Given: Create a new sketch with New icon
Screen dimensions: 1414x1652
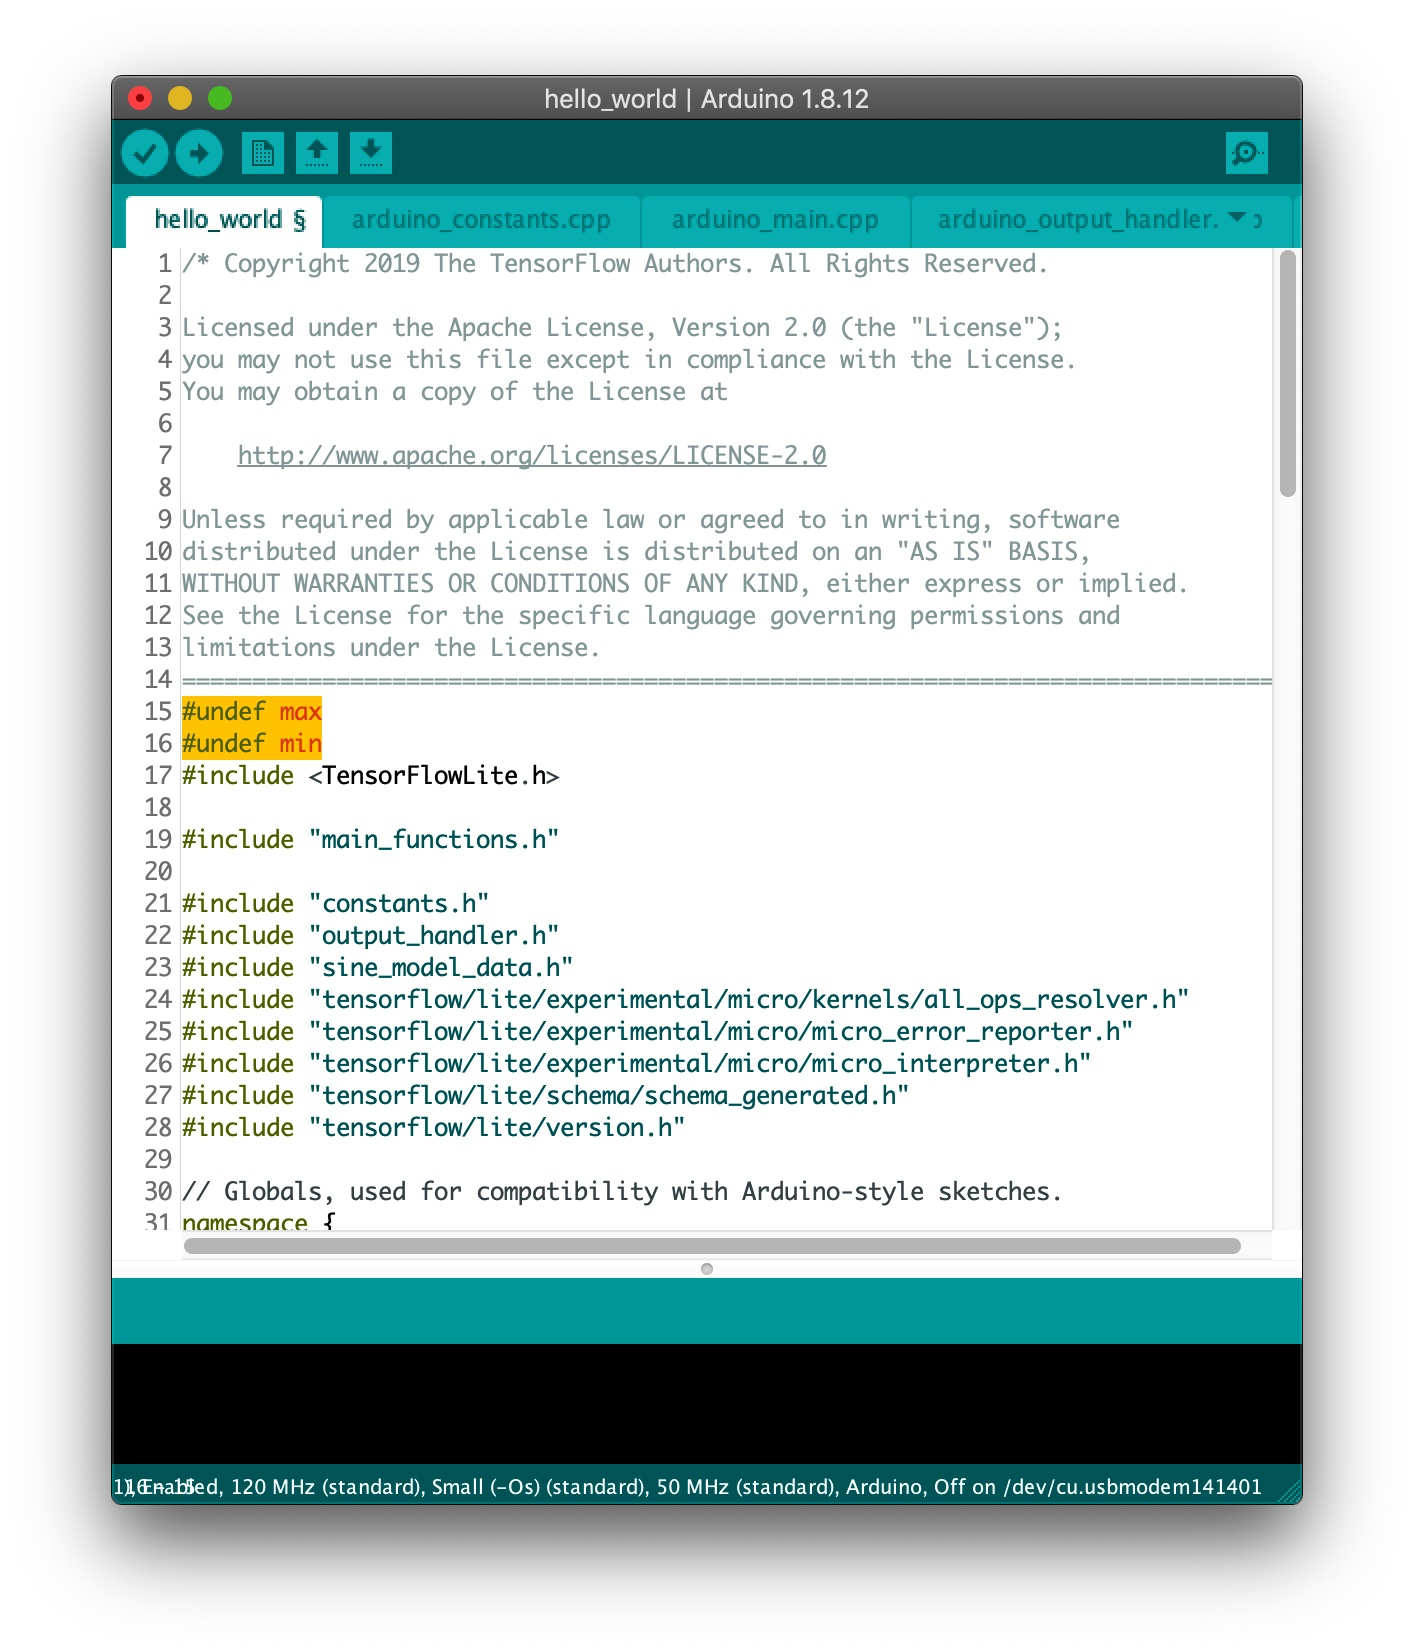Looking at the screenshot, I should click(263, 153).
